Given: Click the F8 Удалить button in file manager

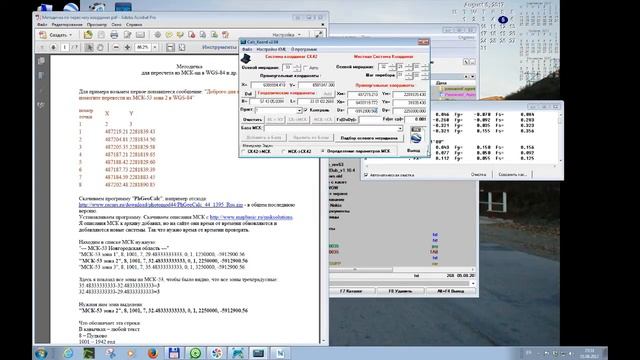Looking at the screenshot, I should (x=400, y=291).
